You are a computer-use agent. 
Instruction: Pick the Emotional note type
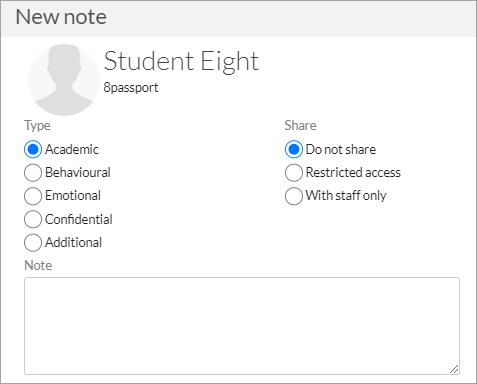(33, 196)
